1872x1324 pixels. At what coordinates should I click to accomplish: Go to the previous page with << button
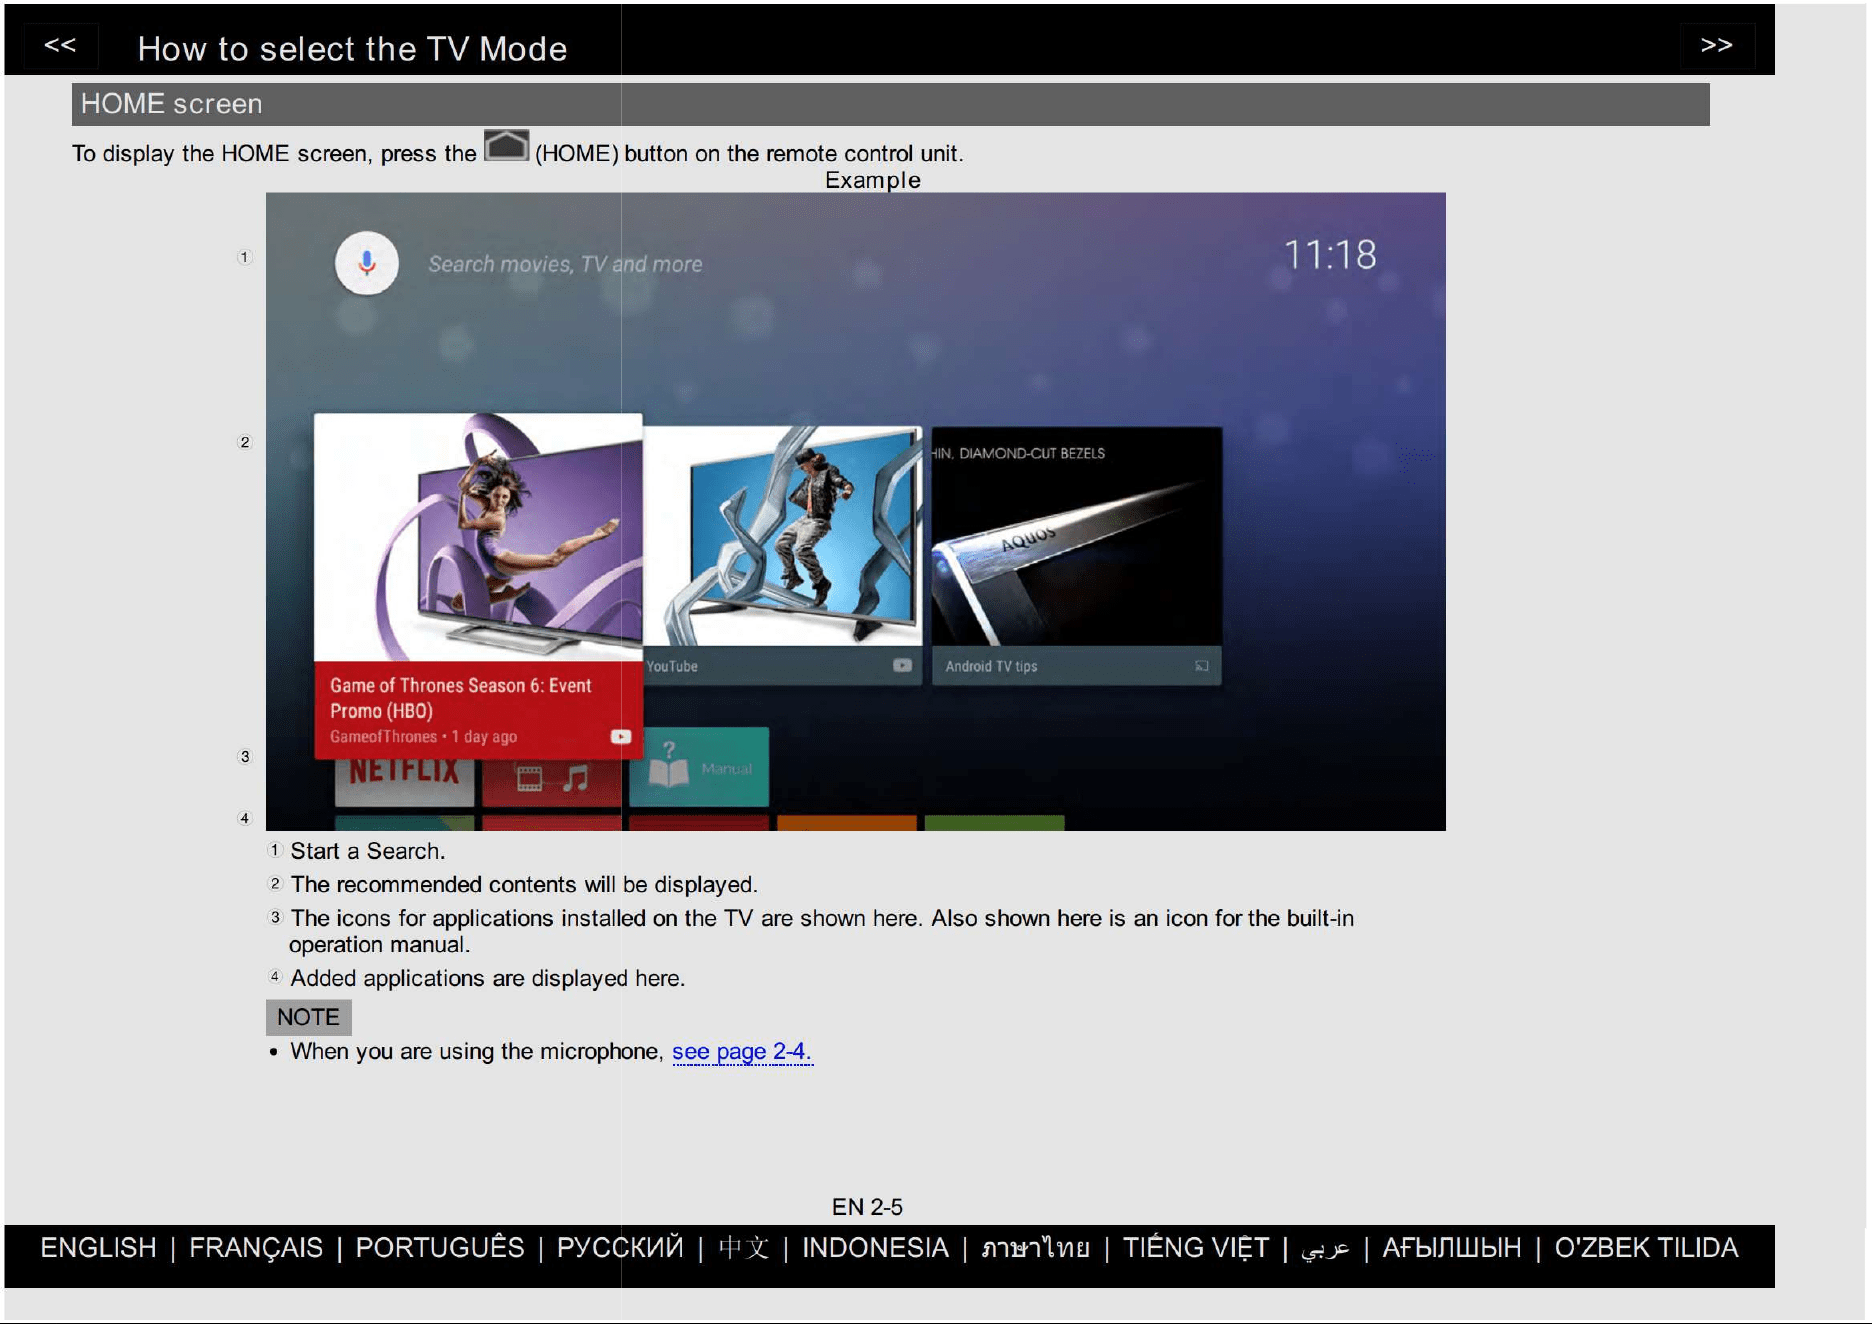tap(60, 46)
